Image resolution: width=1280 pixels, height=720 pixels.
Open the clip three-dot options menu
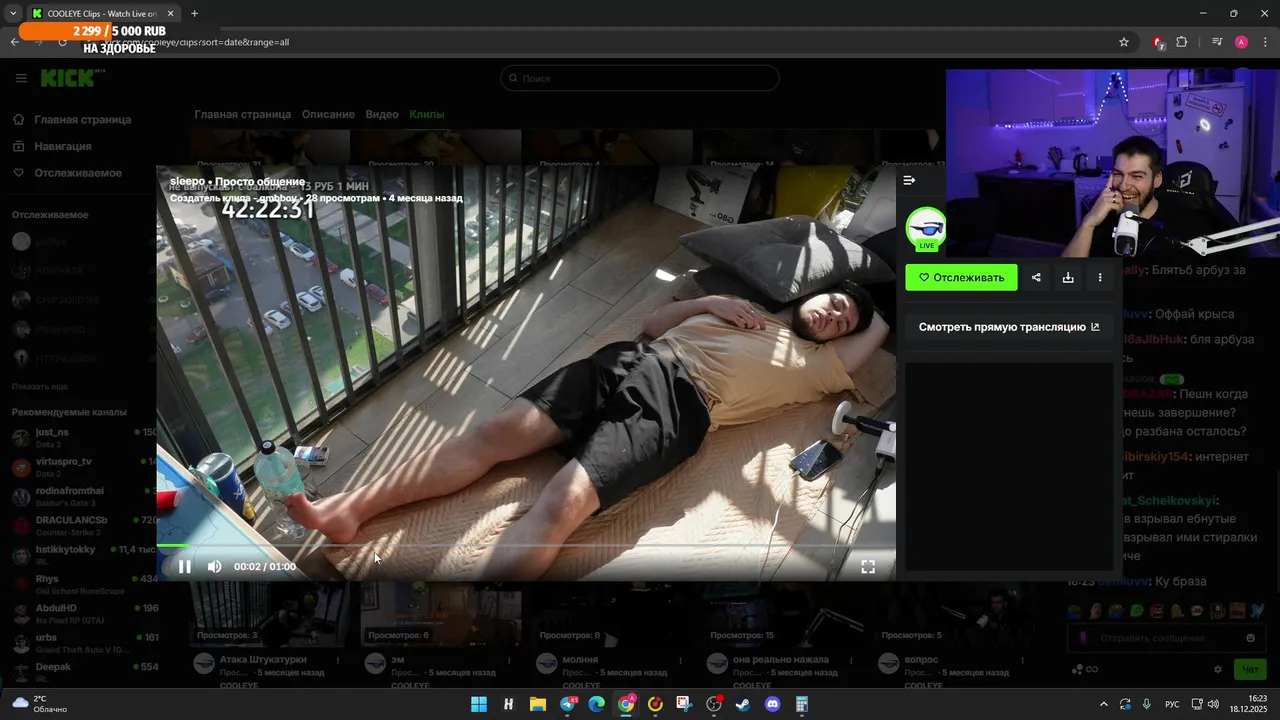coord(1100,278)
